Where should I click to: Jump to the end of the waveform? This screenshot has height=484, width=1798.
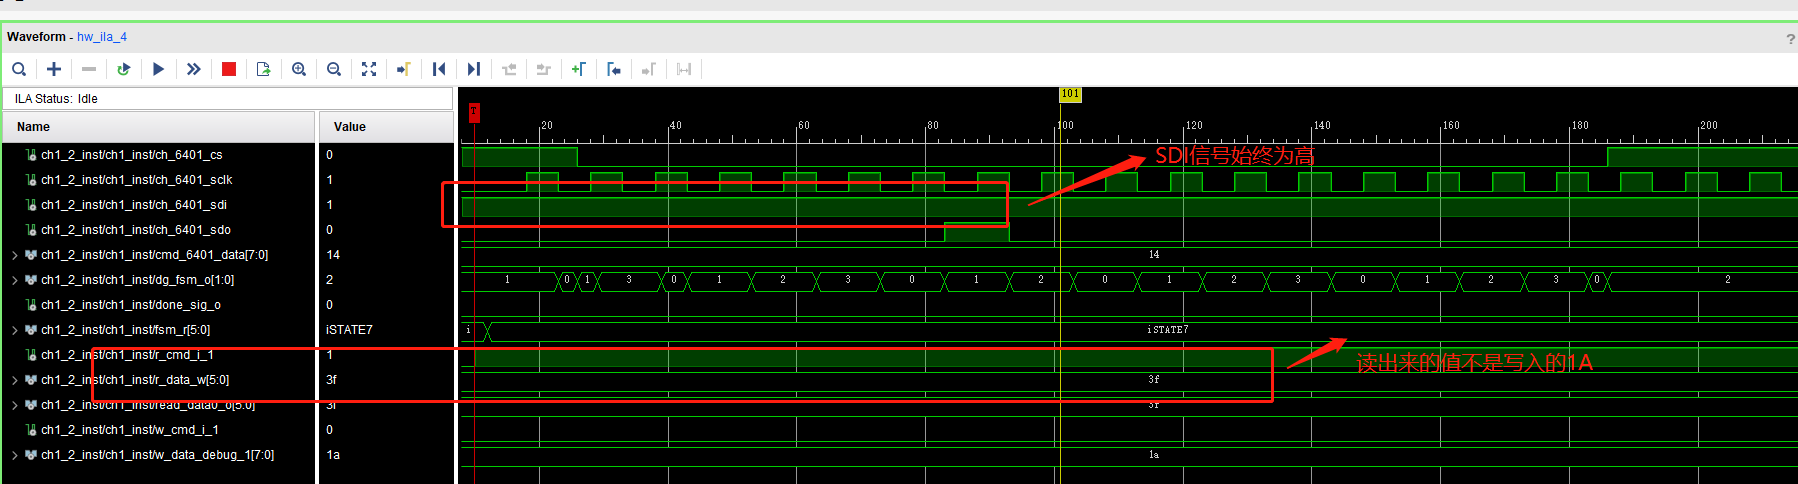pos(474,69)
